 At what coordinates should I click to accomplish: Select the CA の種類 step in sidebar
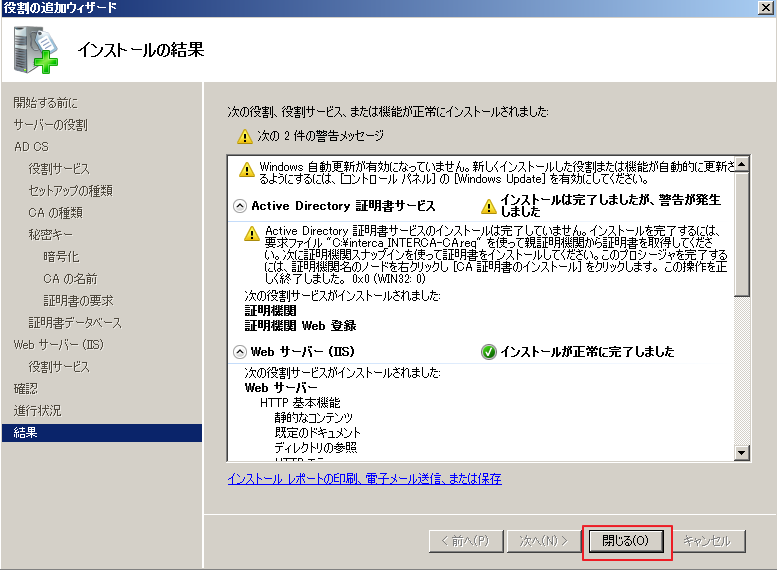pyautogui.click(x=56, y=213)
